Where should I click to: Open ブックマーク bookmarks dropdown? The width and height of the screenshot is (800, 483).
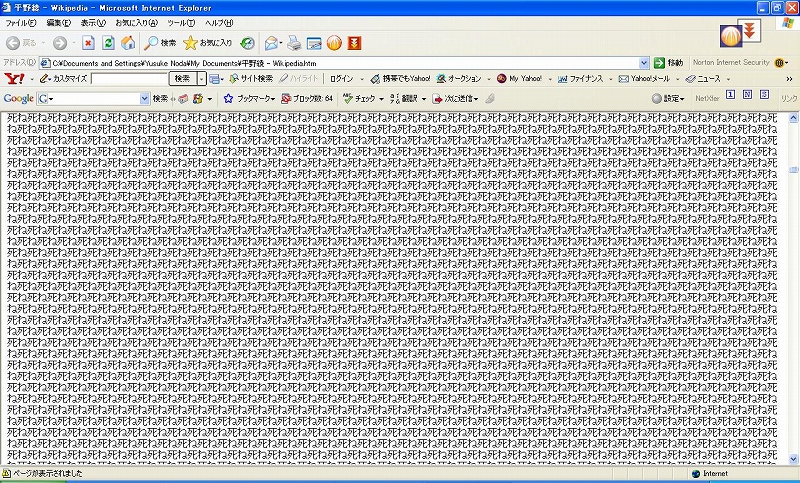(x=249, y=98)
